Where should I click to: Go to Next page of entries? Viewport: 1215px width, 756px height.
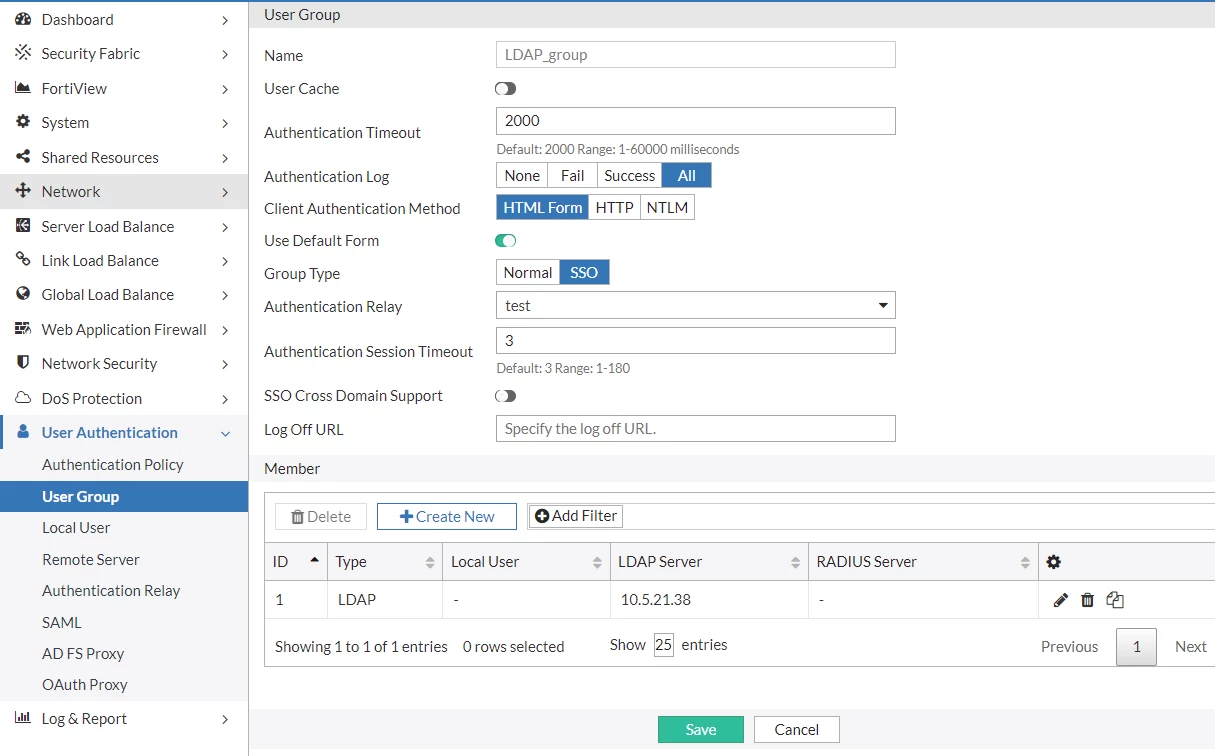[1190, 646]
